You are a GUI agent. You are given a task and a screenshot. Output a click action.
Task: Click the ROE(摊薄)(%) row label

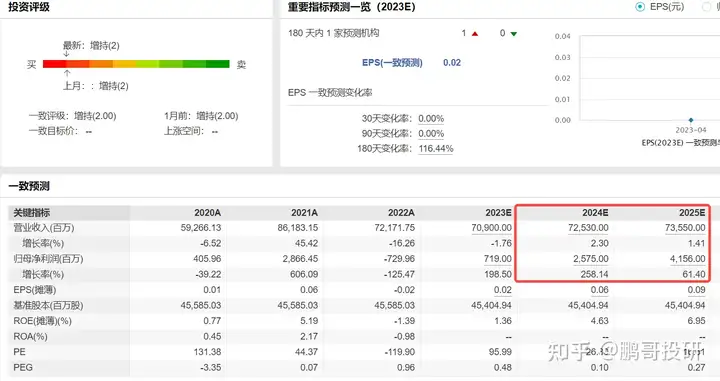42,321
